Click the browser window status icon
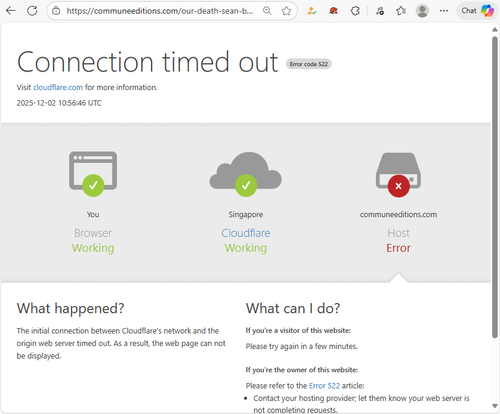Screen dimensions: 500x414 coord(93,173)
